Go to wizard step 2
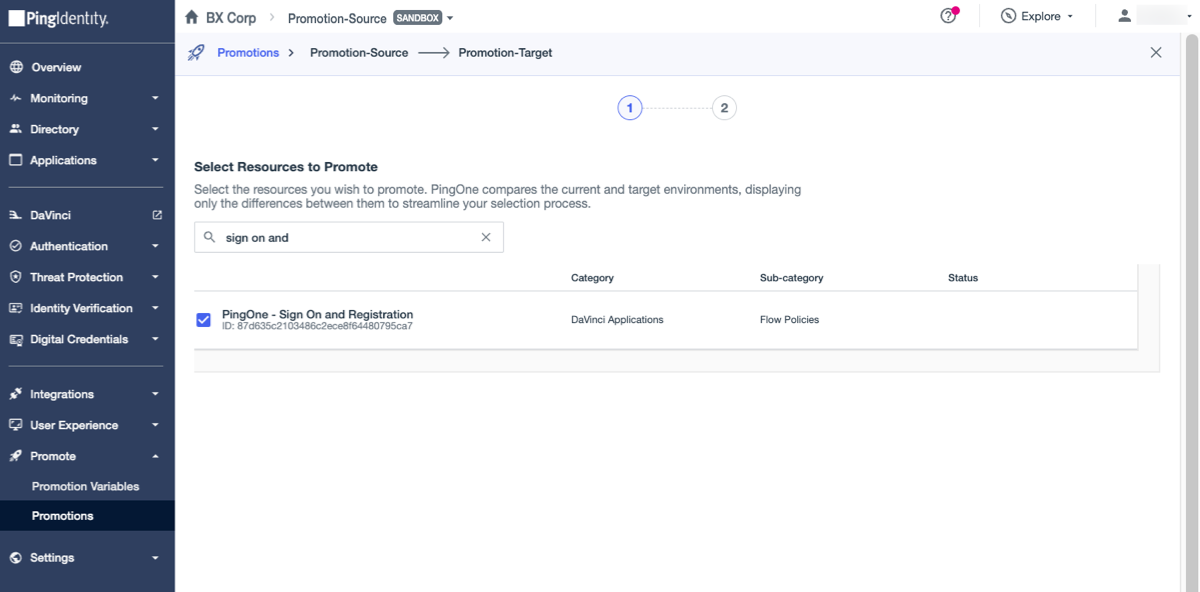 pos(724,107)
